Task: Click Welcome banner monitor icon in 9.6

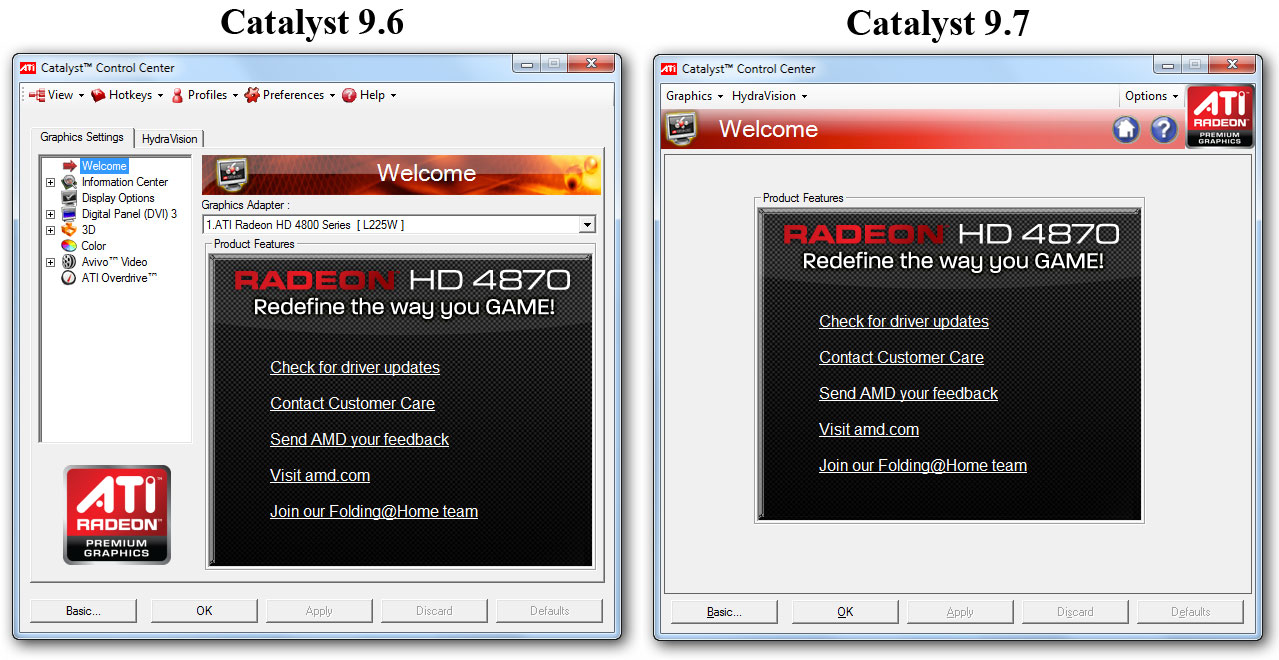Action: (x=232, y=173)
